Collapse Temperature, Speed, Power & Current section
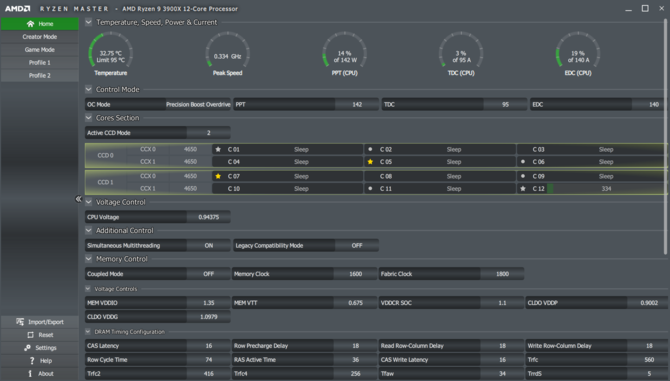The height and width of the screenshot is (381, 670). (x=88, y=22)
